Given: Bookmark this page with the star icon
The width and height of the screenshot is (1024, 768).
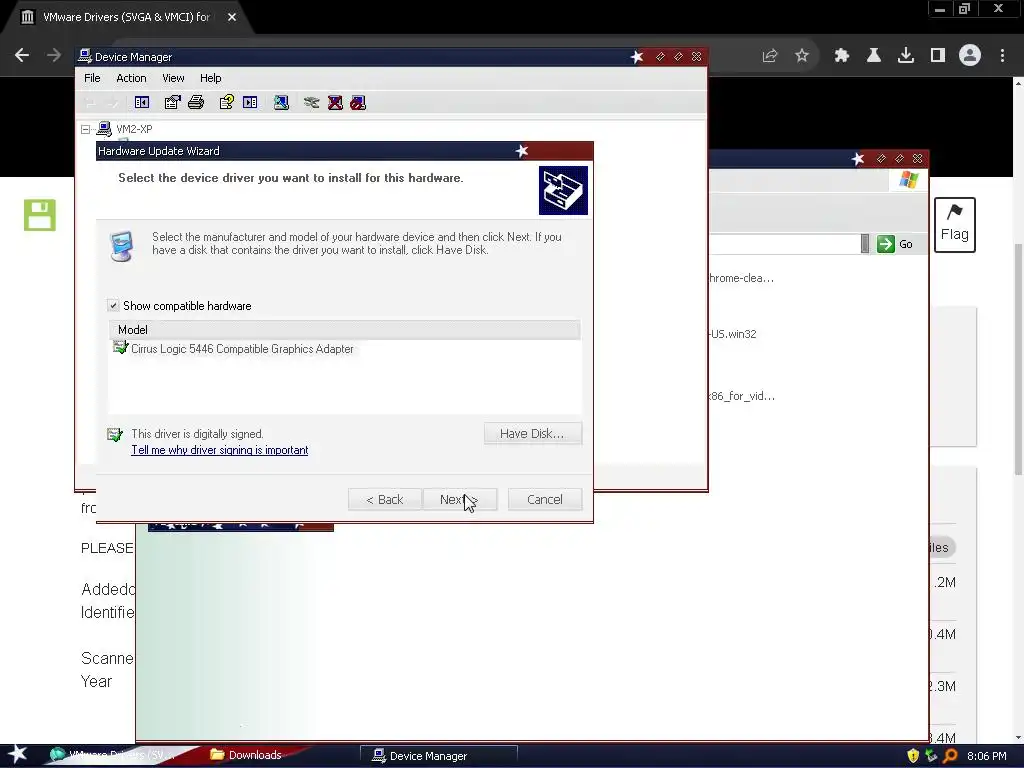Looking at the screenshot, I should pos(802,56).
